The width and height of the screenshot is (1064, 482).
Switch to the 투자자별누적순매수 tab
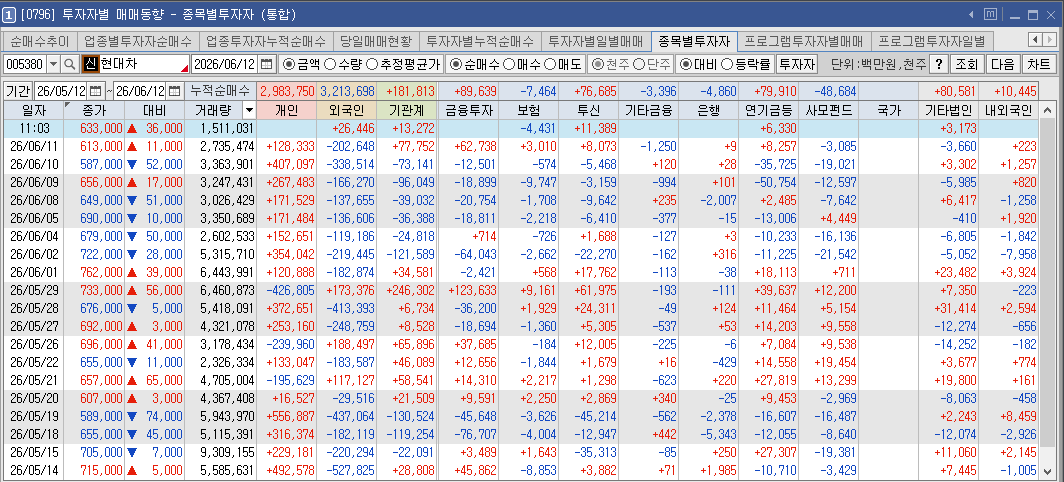(x=480, y=41)
